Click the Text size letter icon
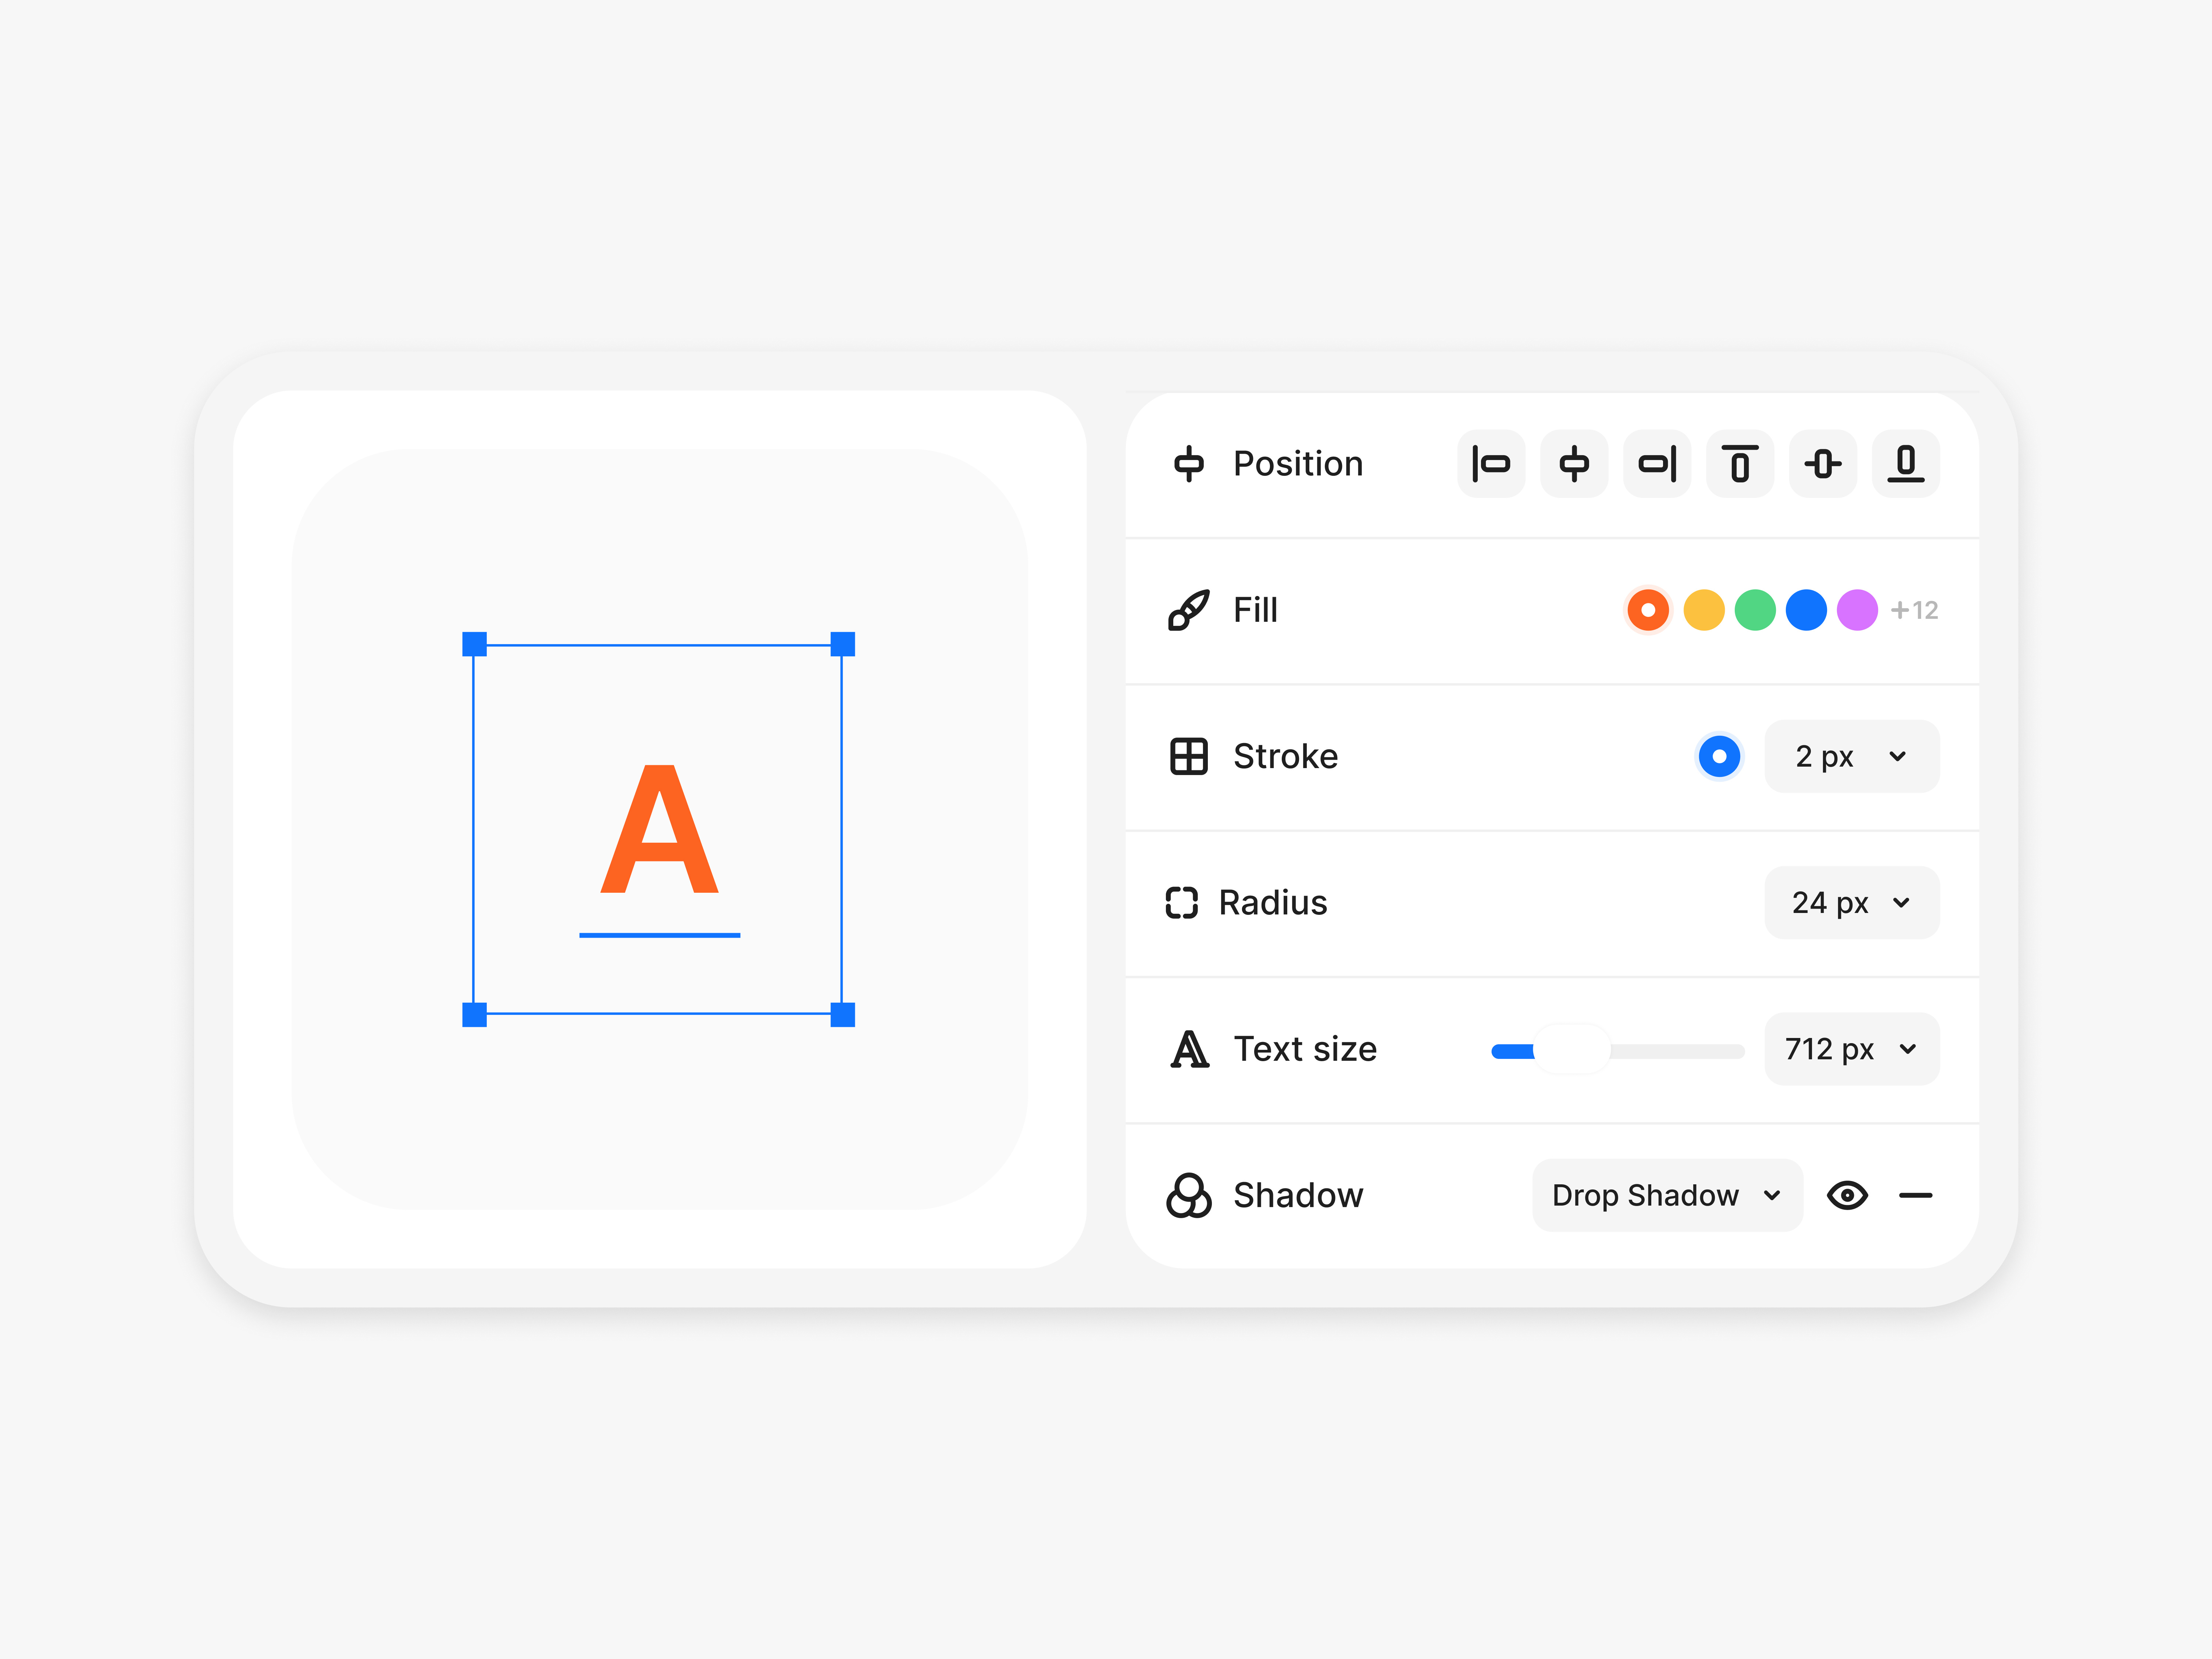2212x1659 pixels. point(1190,1049)
